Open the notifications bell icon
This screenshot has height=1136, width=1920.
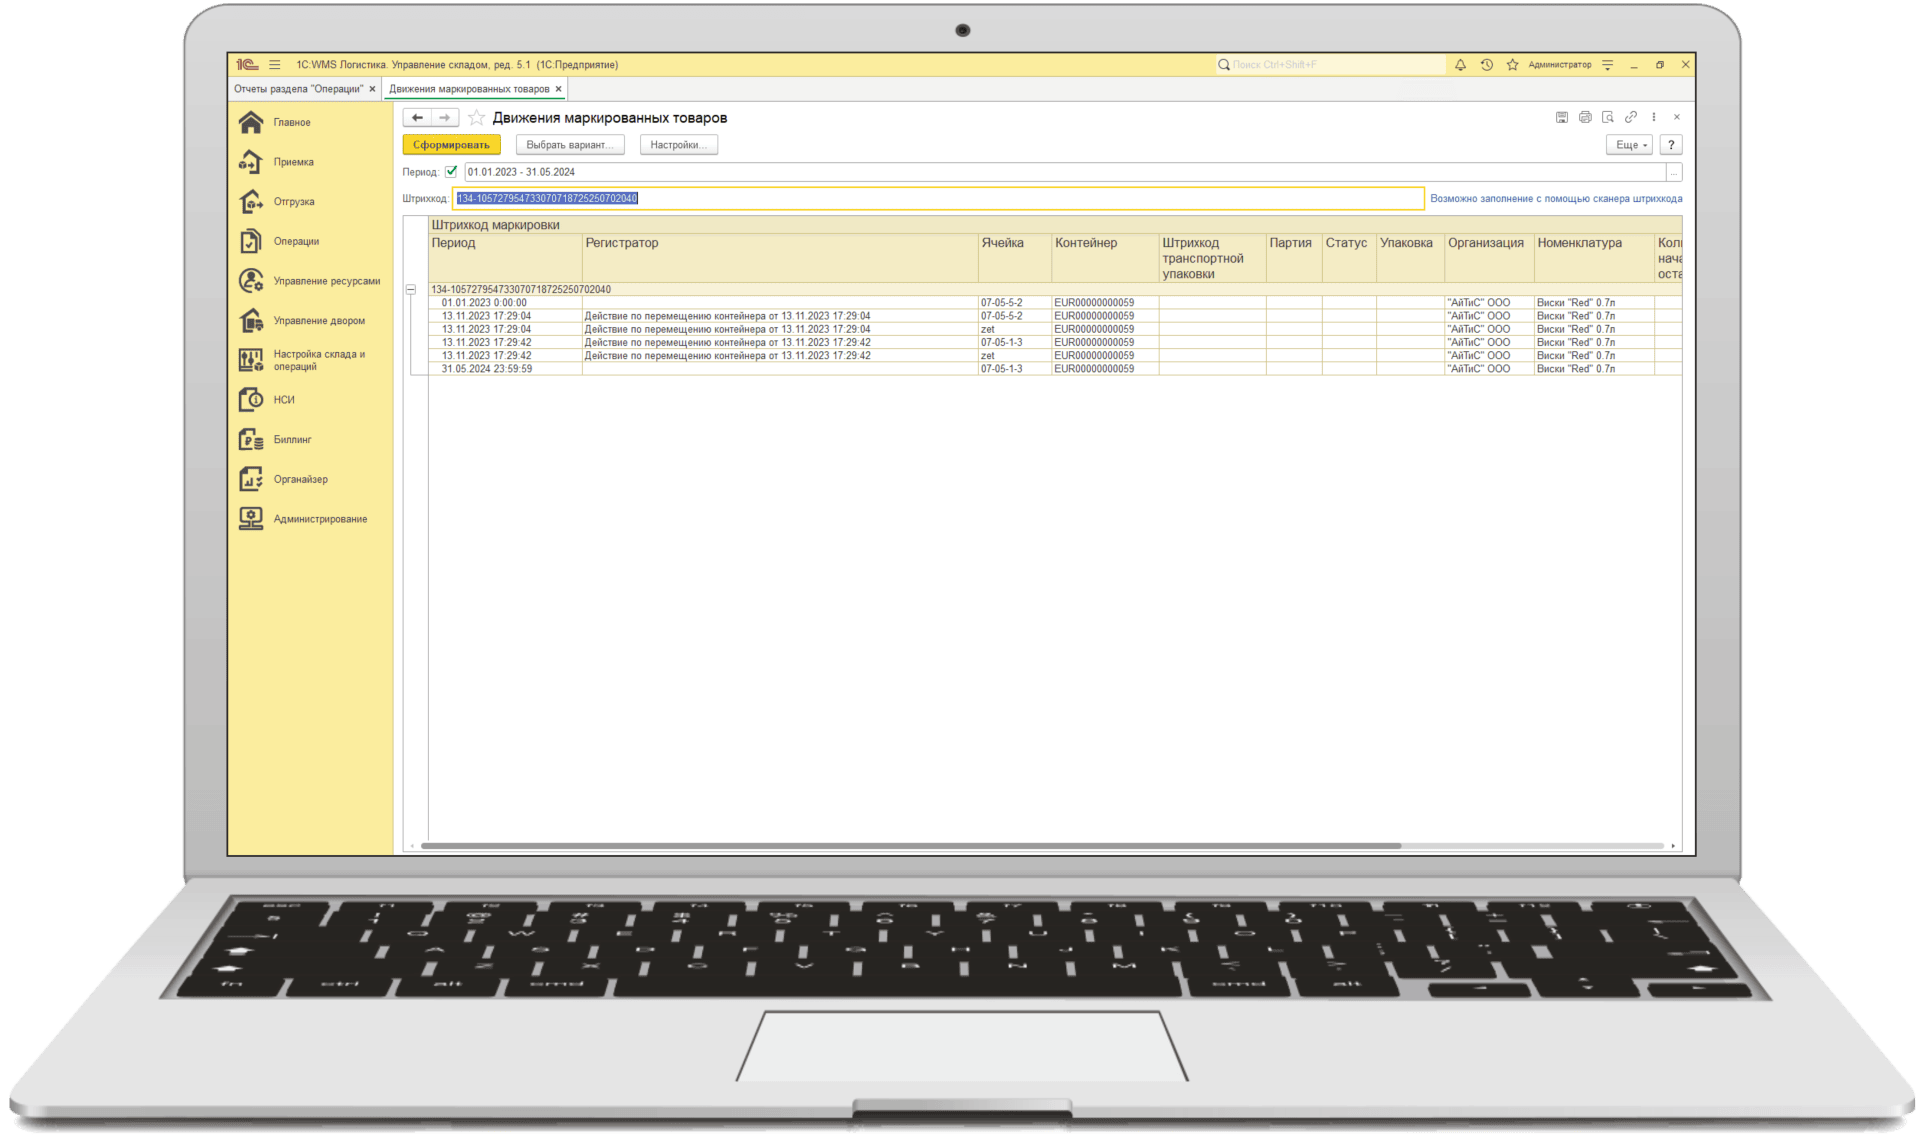point(1460,65)
